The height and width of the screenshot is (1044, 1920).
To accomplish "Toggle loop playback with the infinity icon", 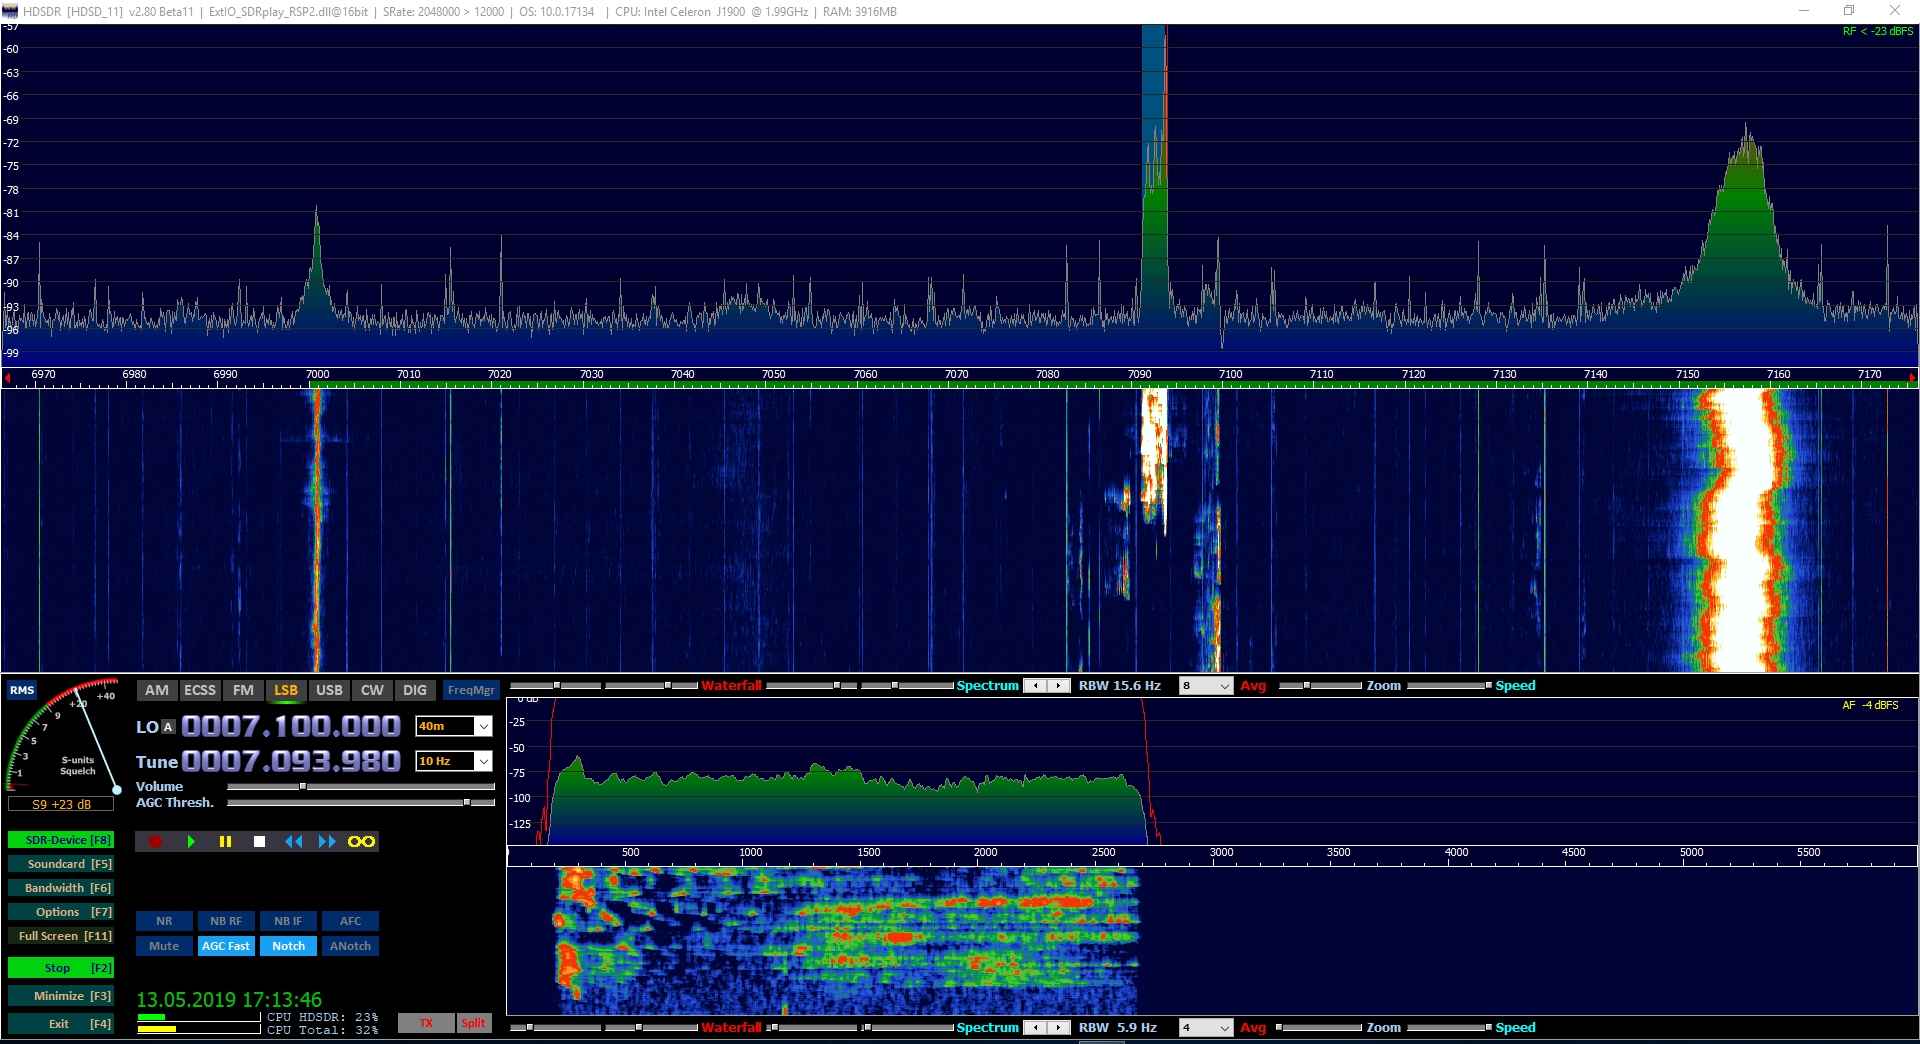I will pos(361,842).
